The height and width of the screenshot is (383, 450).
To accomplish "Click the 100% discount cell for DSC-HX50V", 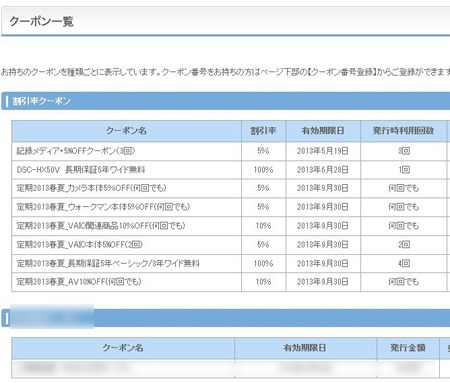I will point(263,170).
